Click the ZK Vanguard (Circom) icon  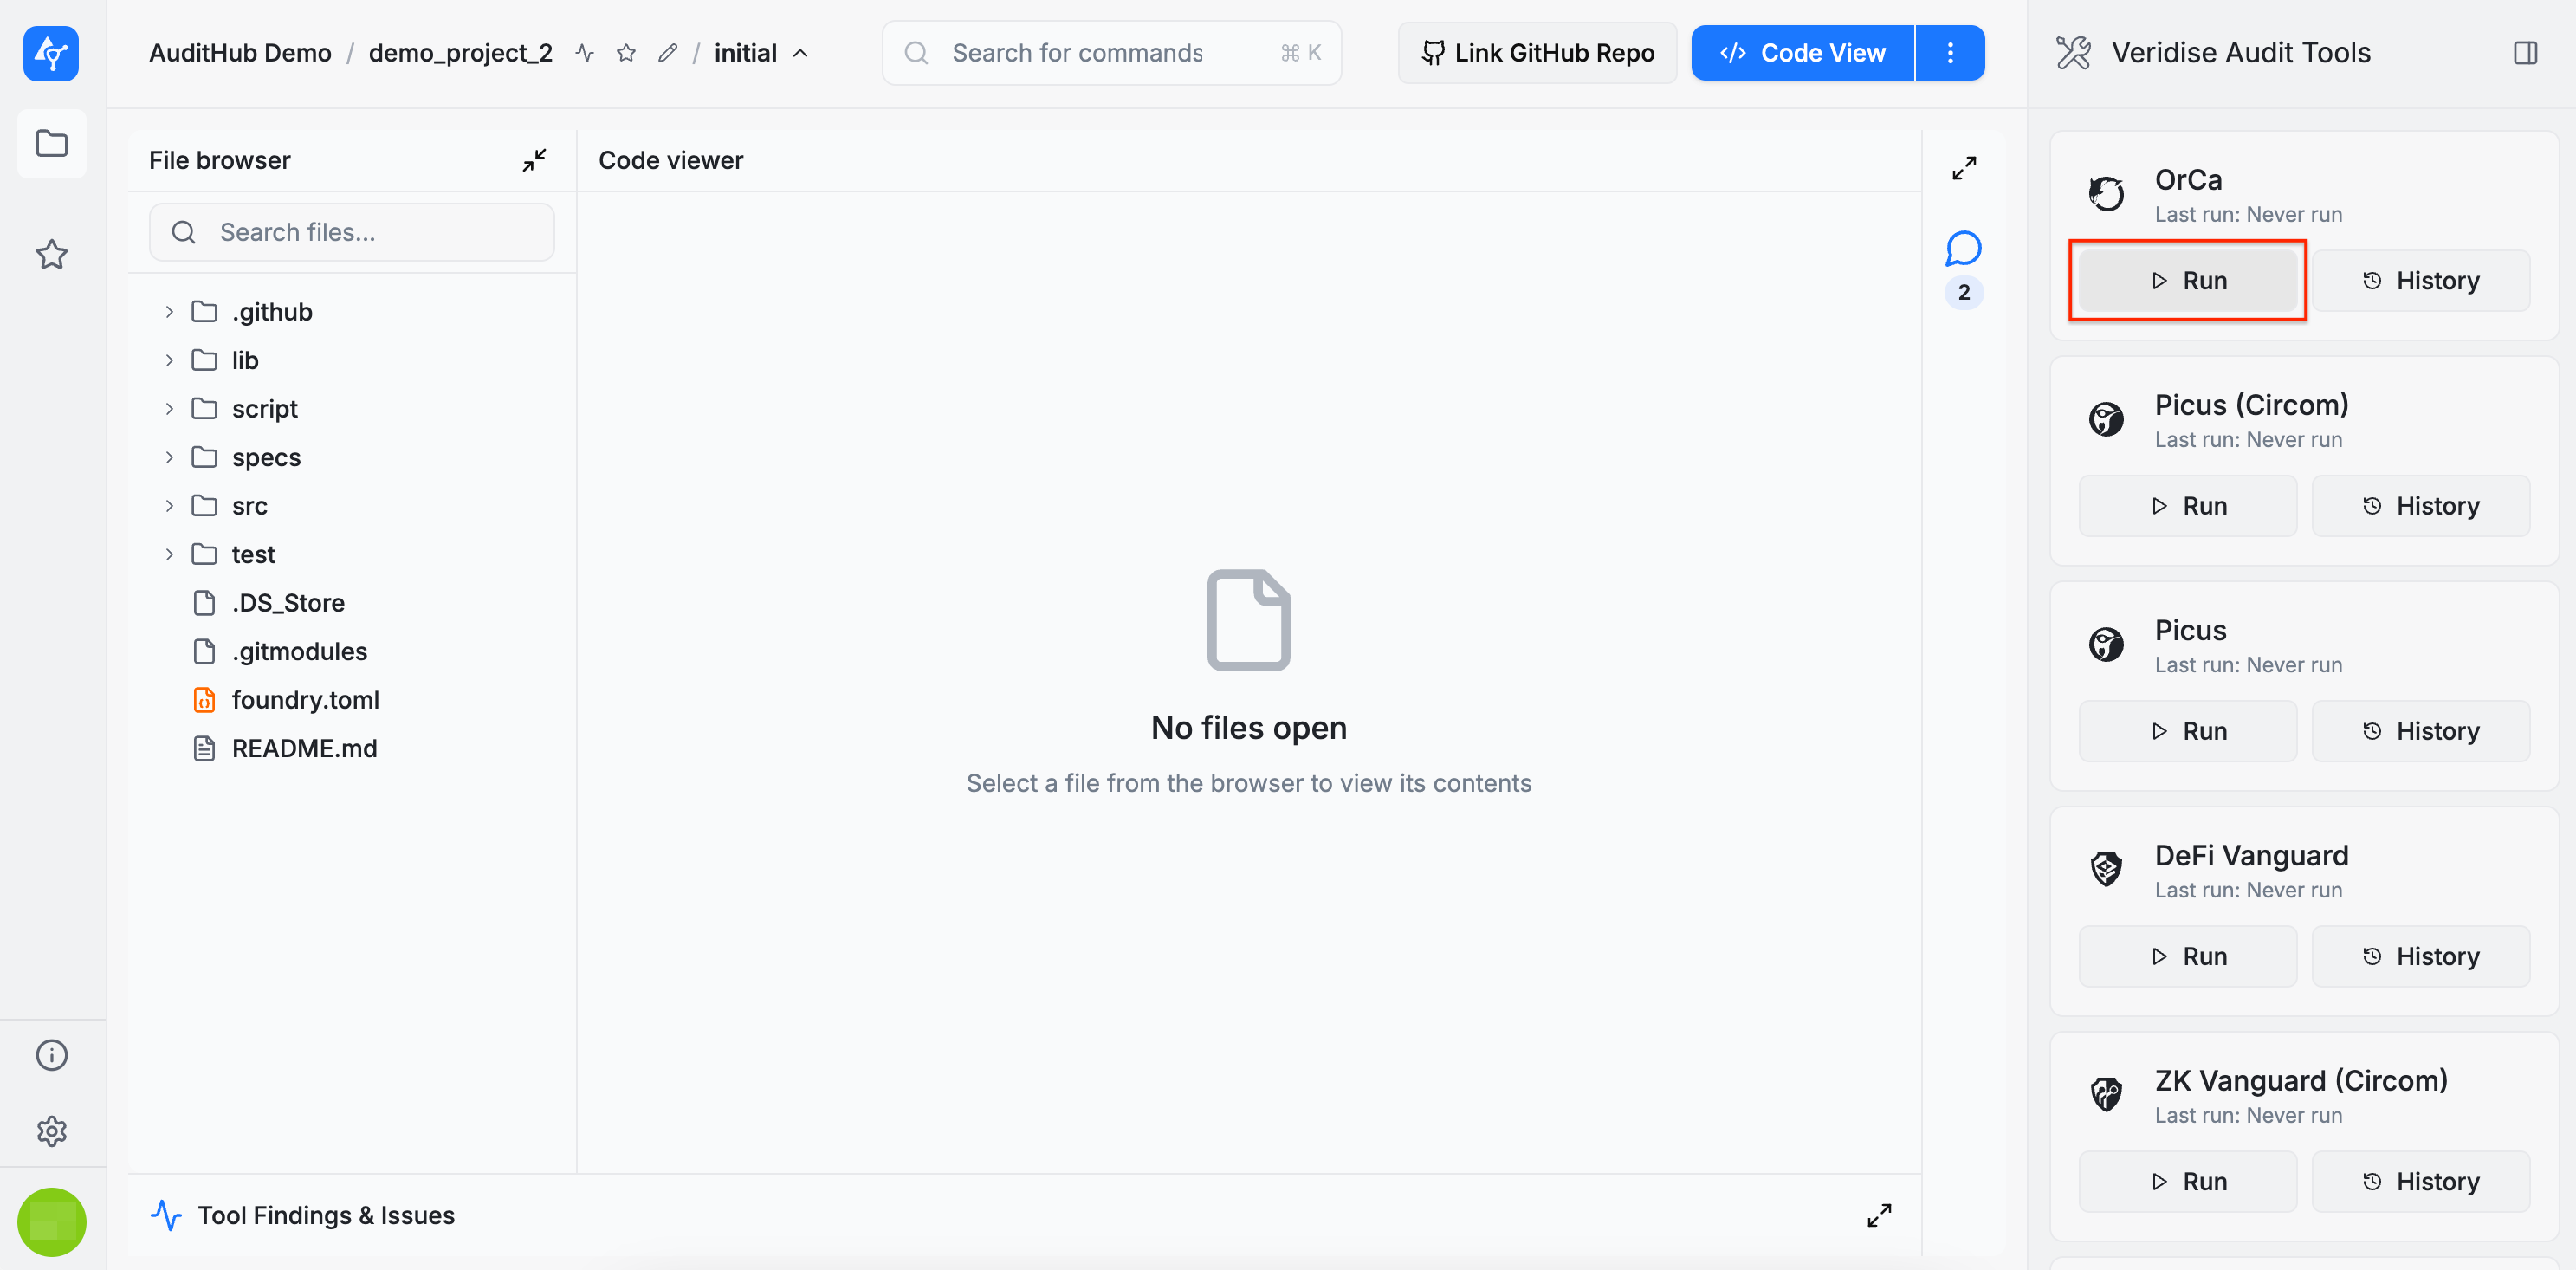(2106, 1094)
